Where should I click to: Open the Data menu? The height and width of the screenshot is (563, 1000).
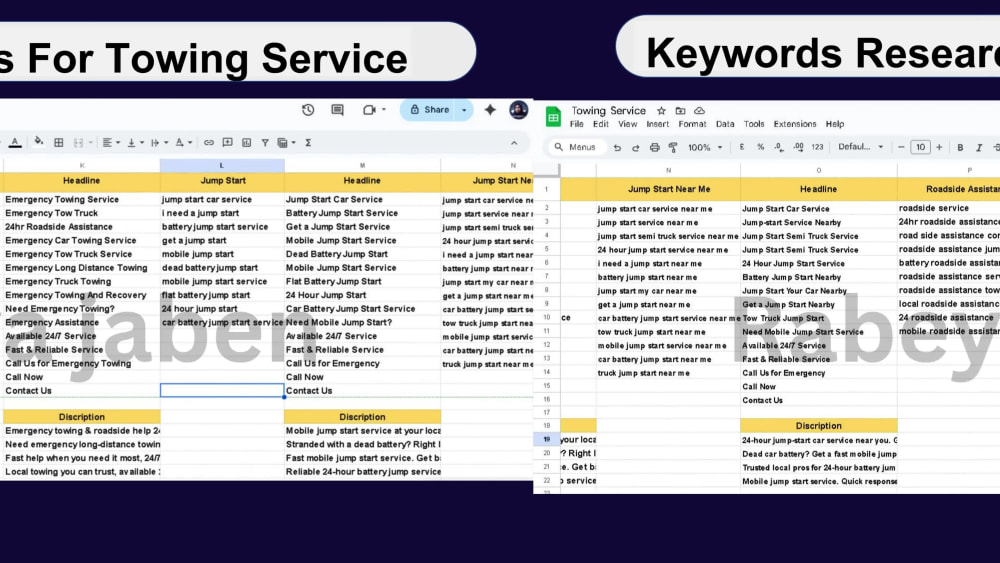tap(725, 124)
